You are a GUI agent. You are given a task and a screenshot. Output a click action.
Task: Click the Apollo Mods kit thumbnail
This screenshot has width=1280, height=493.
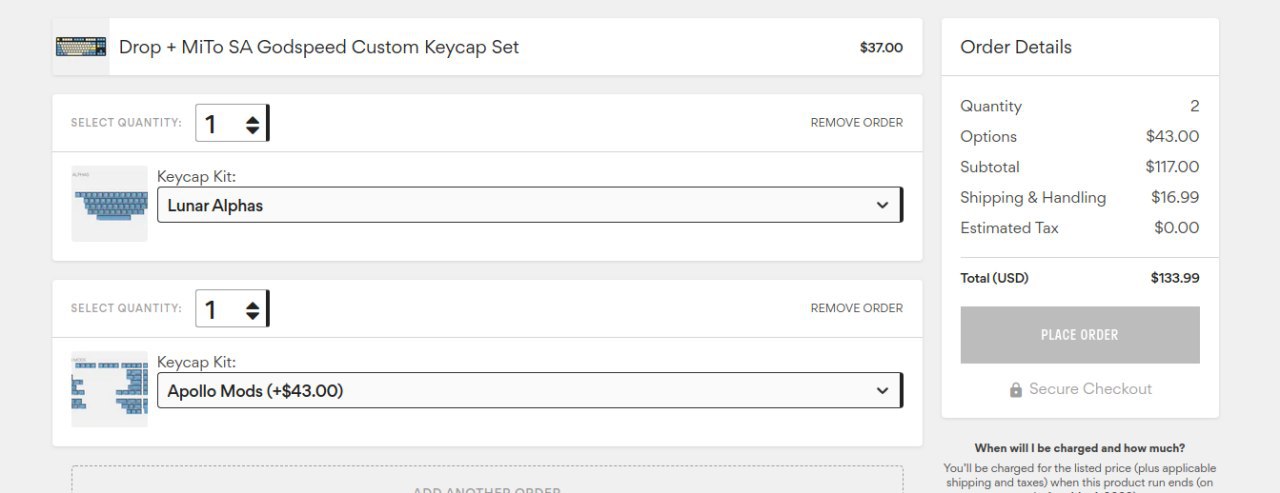tap(109, 390)
